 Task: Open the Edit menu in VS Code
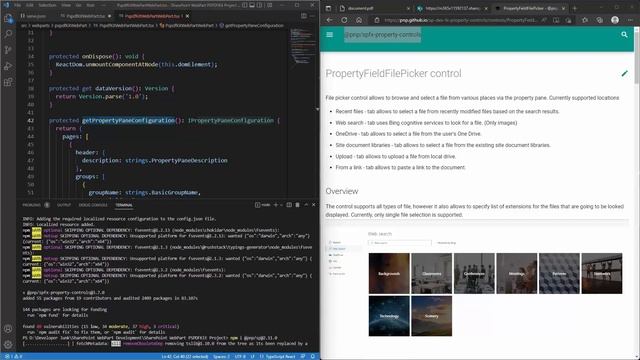30,5
